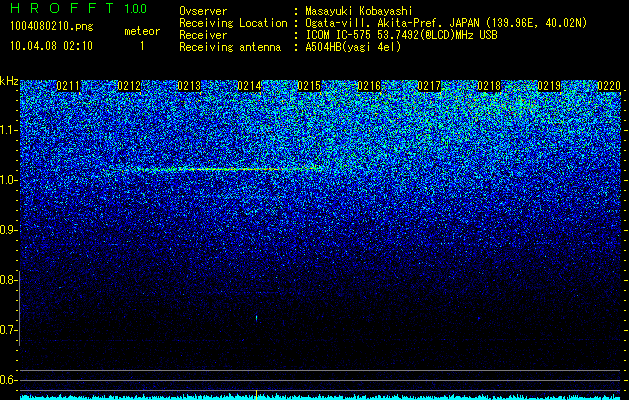Click the 0.7 kHz axis label
This screenshot has width=629, height=400.
[7, 330]
